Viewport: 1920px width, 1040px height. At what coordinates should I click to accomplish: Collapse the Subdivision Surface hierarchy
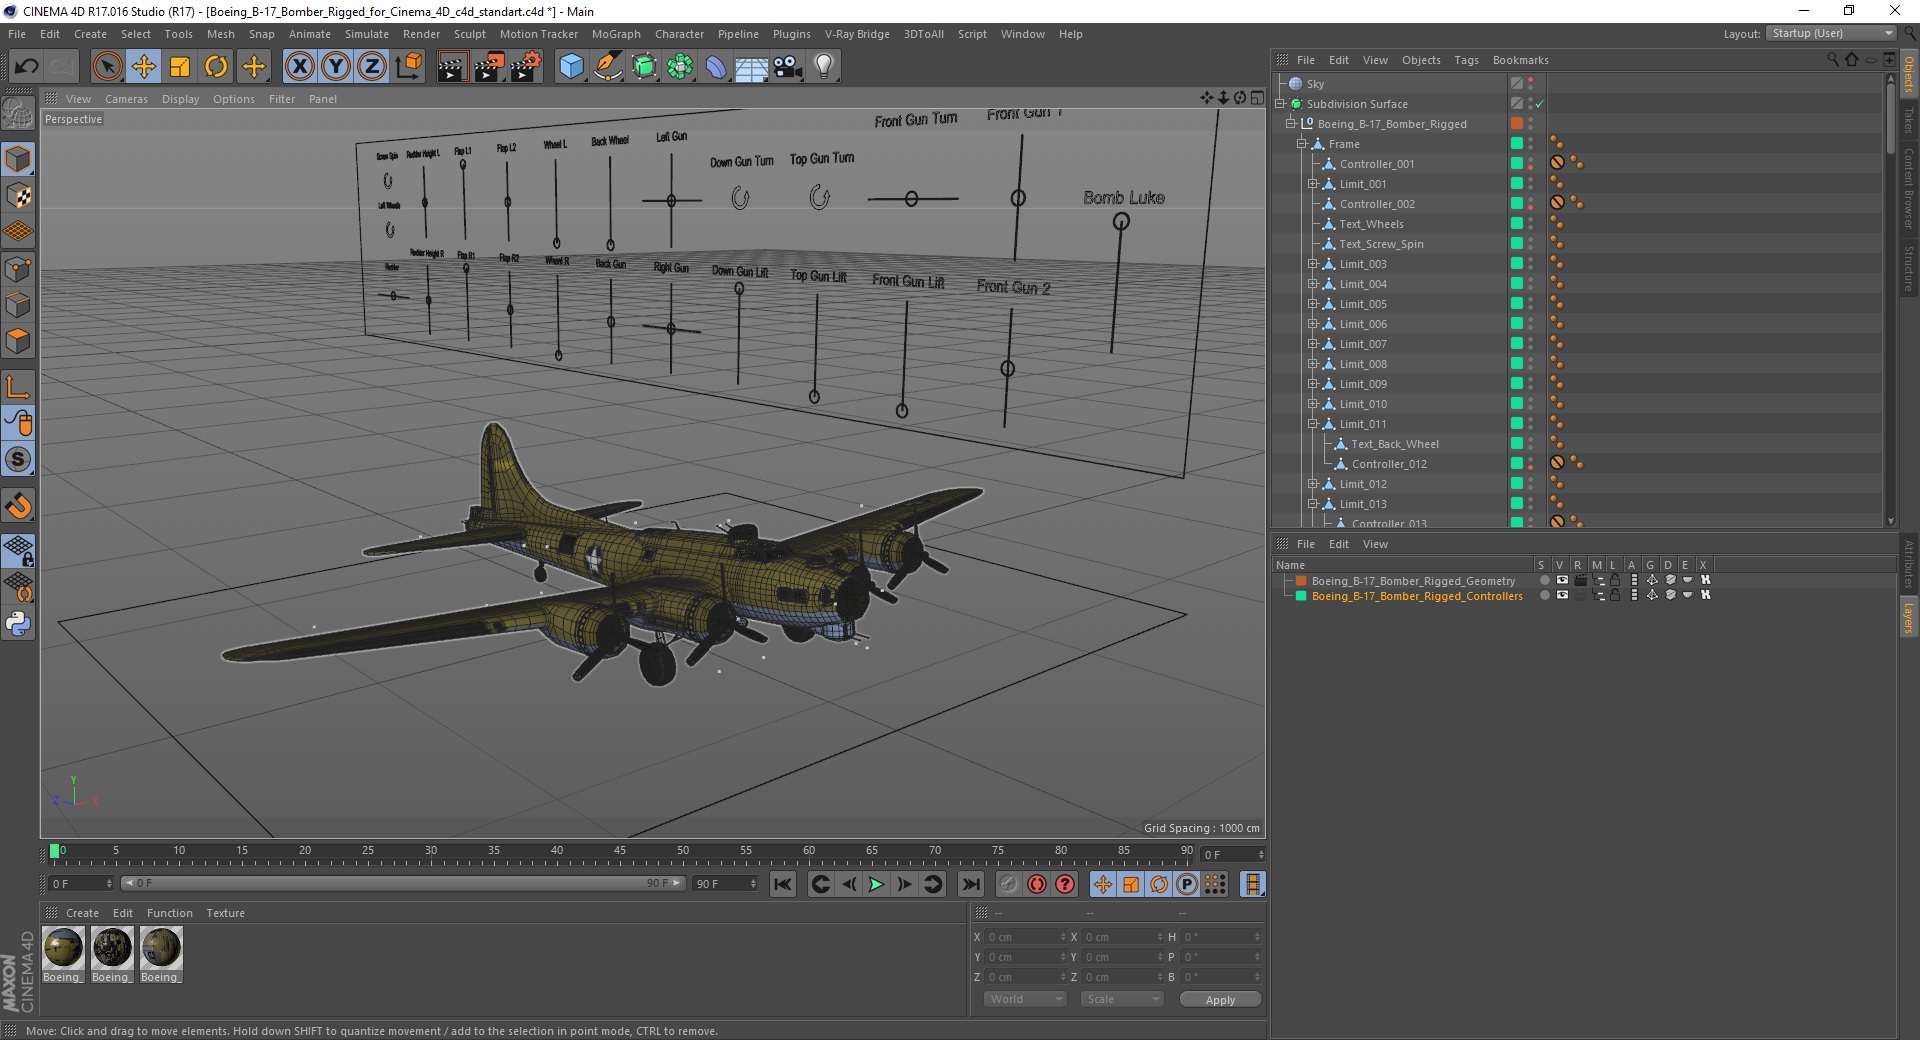(1280, 104)
